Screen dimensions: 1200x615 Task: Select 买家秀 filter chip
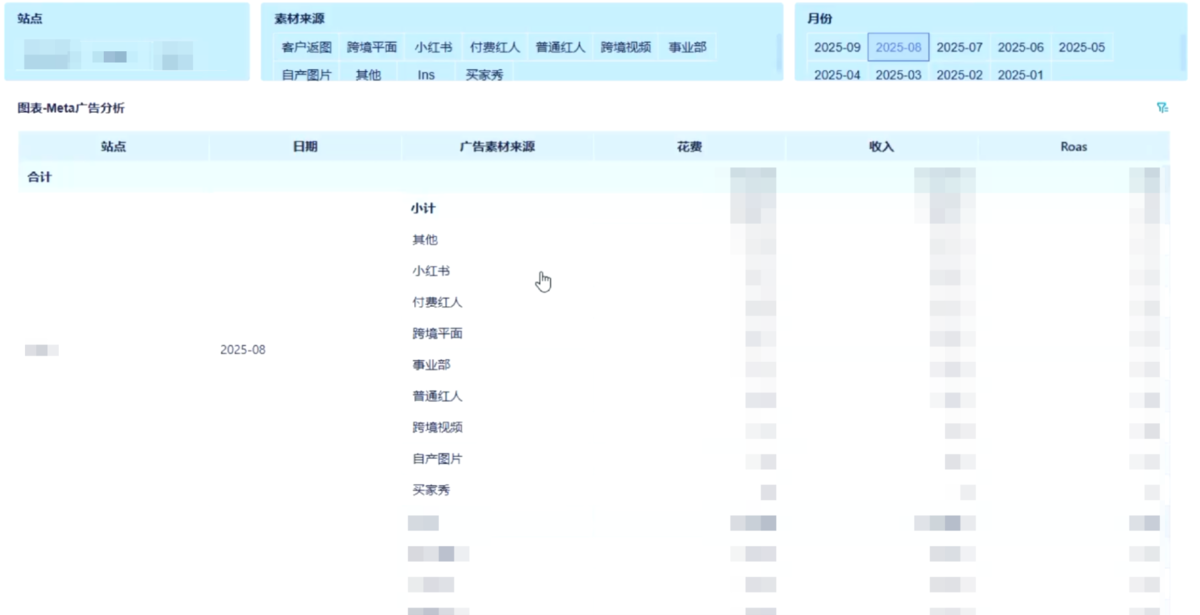coord(483,75)
